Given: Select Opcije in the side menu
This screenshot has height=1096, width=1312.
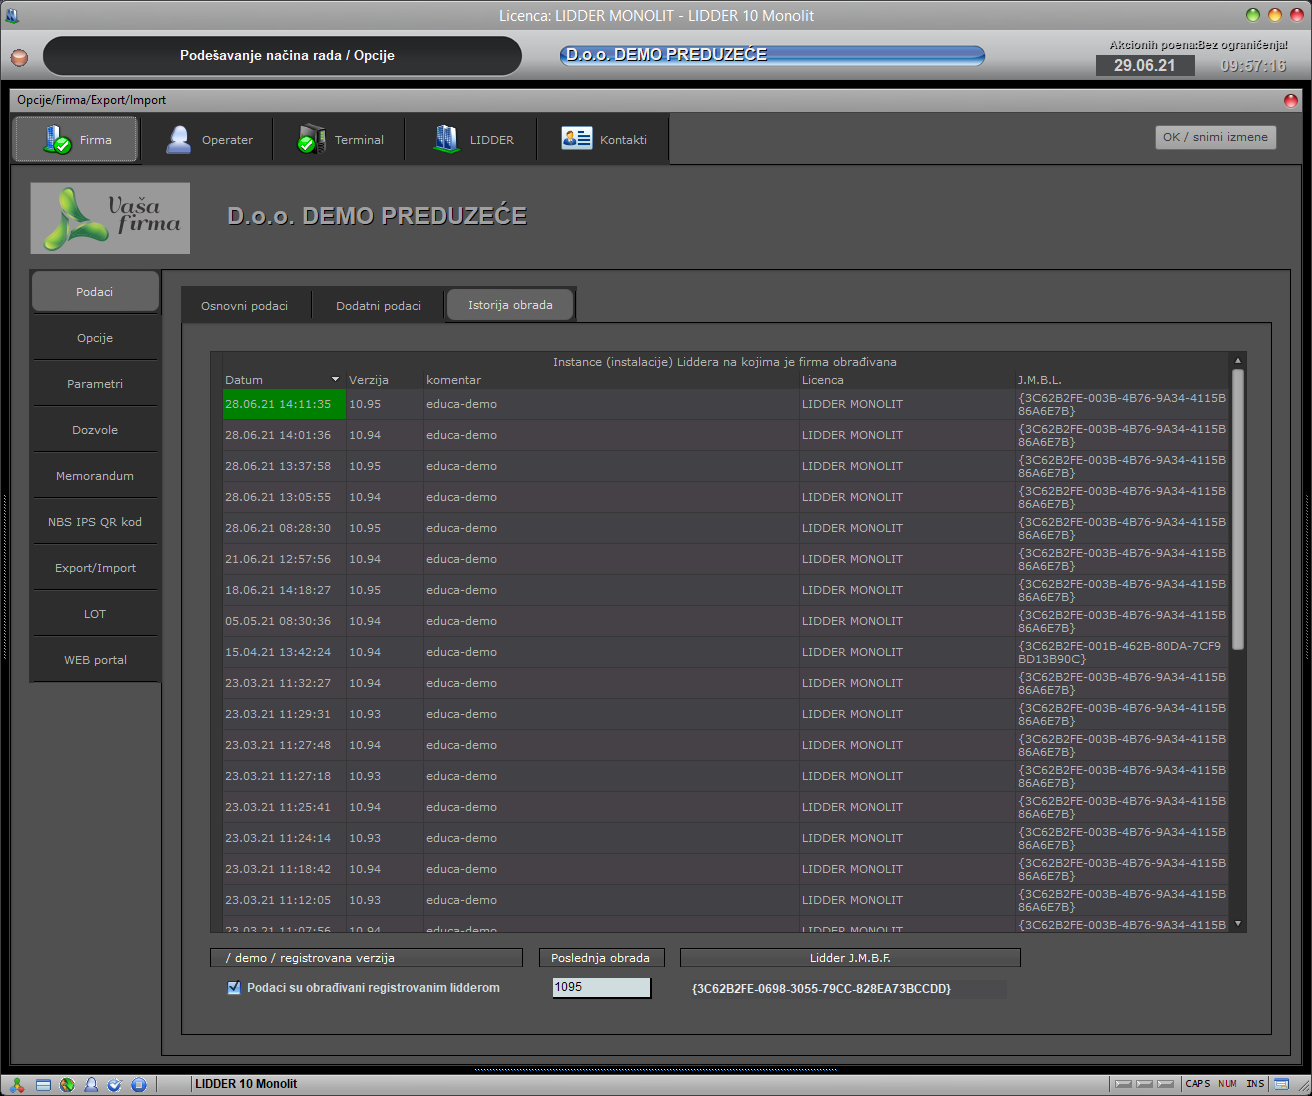Looking at the screenshot, I should pyautogui.click(x=95, y=338).
